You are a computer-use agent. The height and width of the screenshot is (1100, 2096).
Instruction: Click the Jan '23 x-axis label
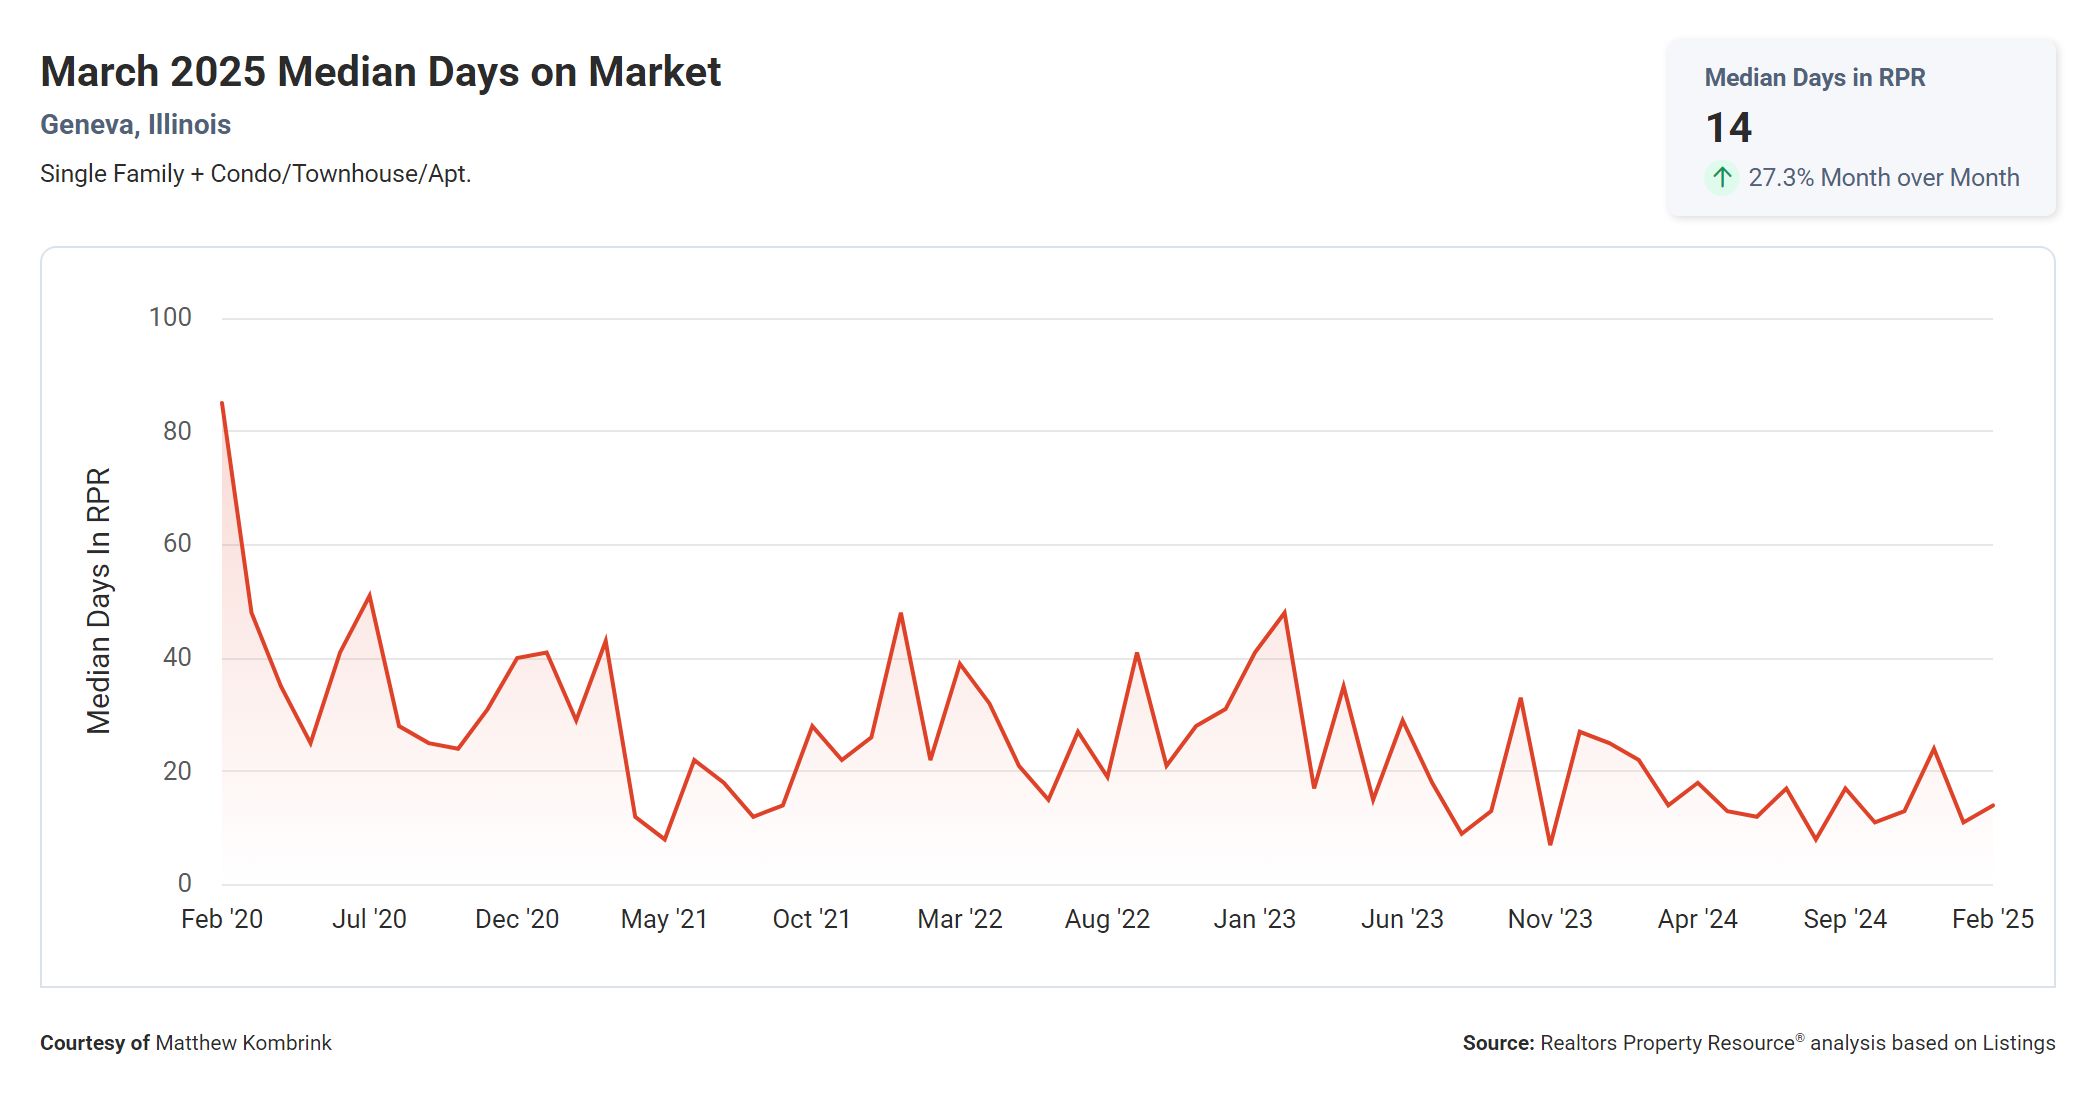[x=1254, y=919]
